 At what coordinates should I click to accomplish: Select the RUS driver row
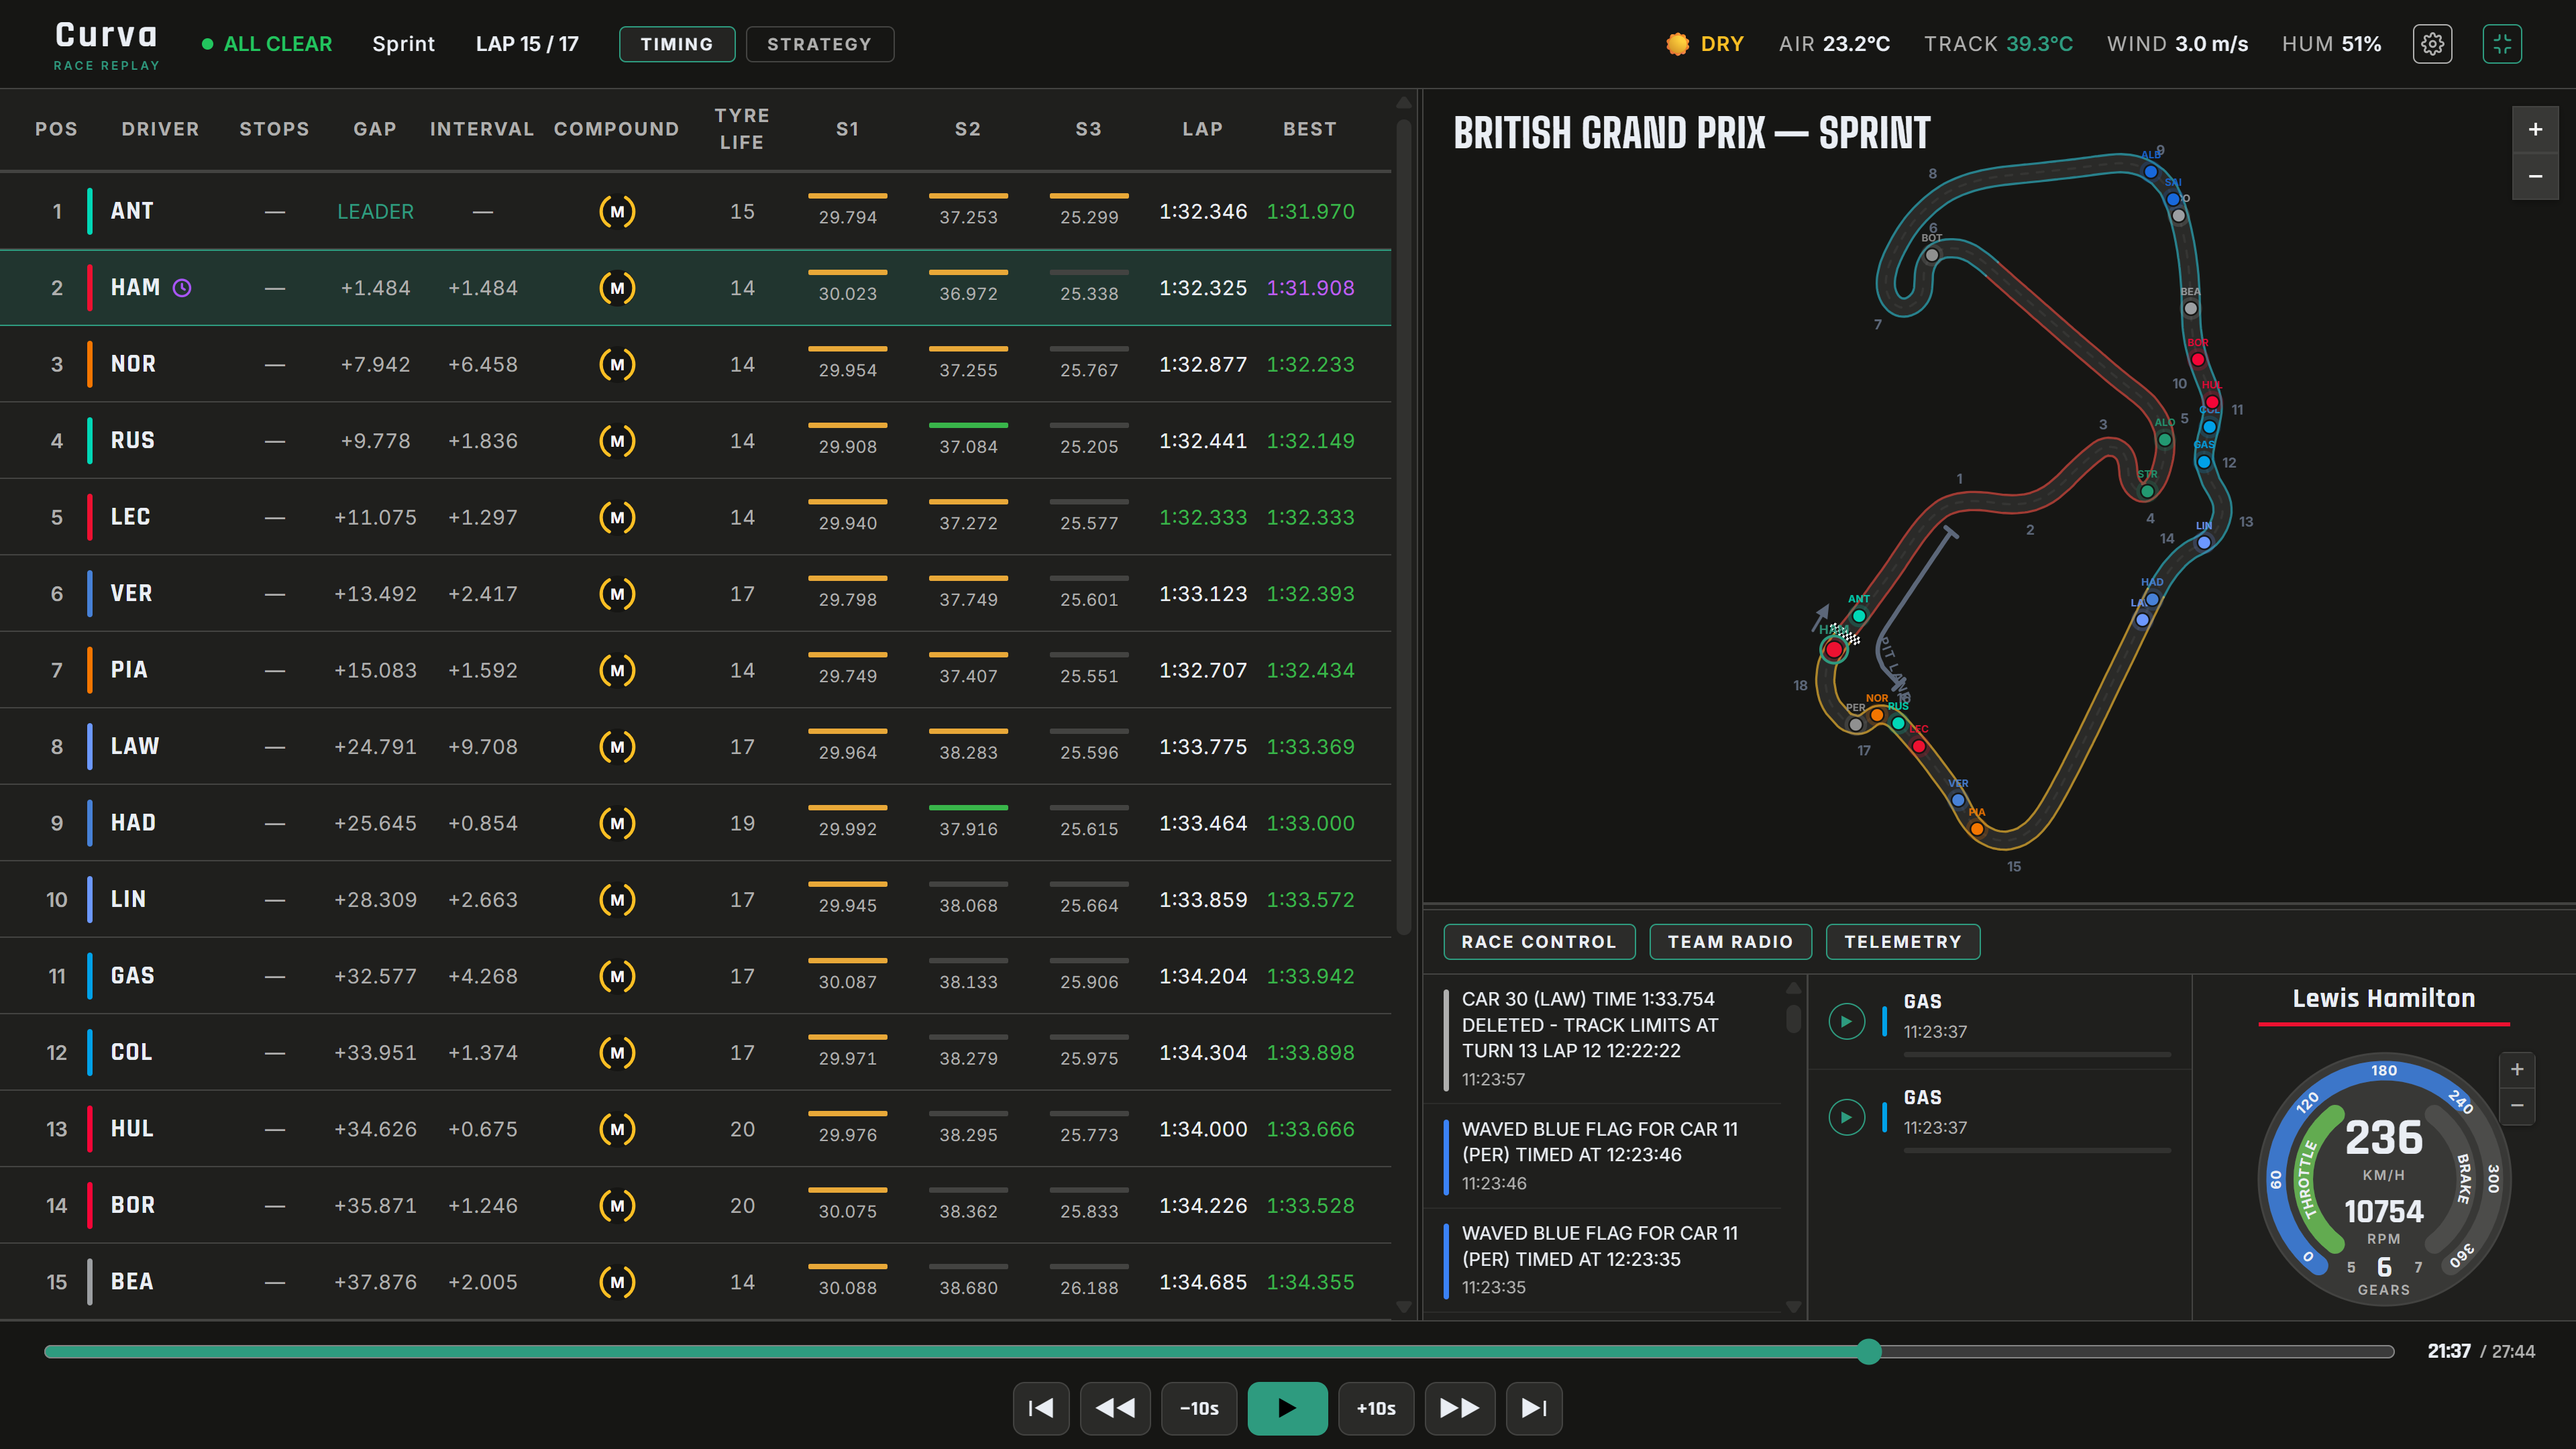click(x=695, y=441)
